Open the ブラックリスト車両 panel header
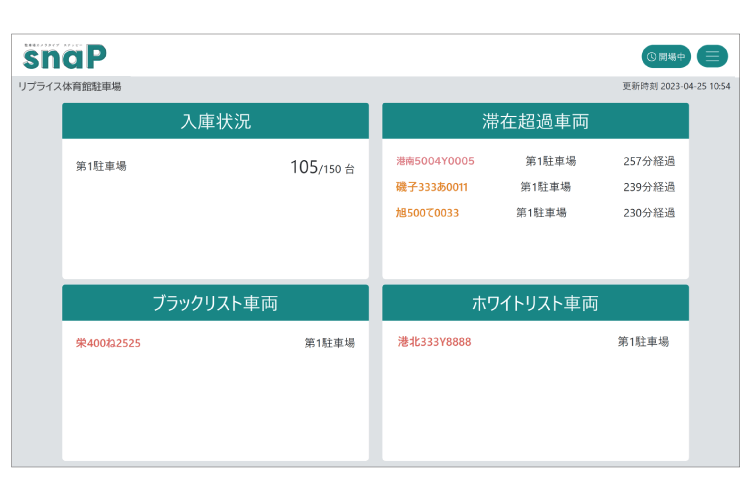Image resolution: width=750 pixels, height=500 pixels. (215, 303)
